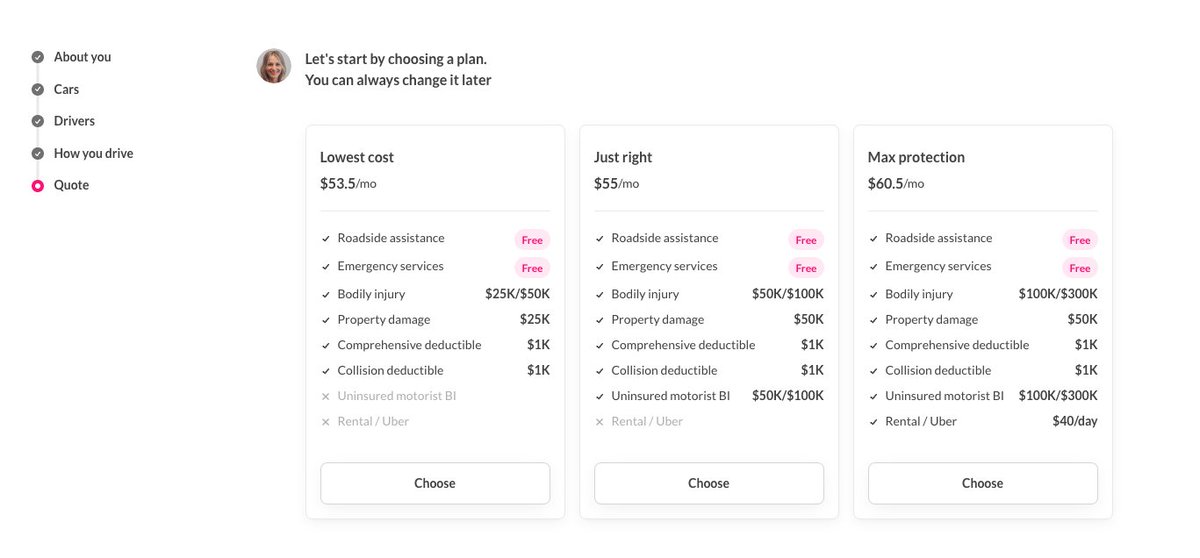The width and height of the screenshot is (1200, 558).
Task: Click the agent avatar photo
Action: point(274,66)
